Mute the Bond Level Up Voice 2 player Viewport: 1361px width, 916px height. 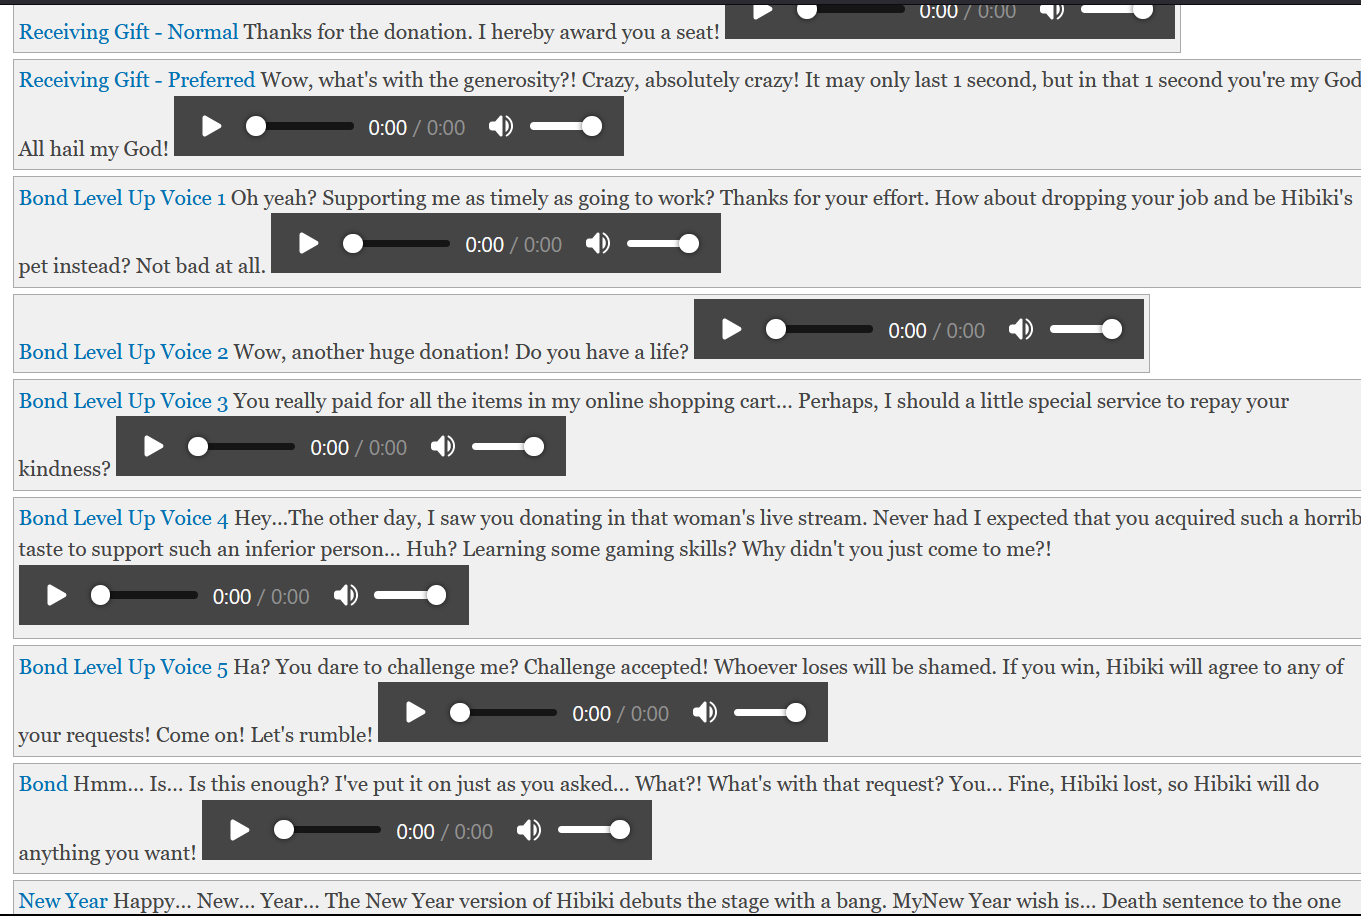tap(1021, 329)
